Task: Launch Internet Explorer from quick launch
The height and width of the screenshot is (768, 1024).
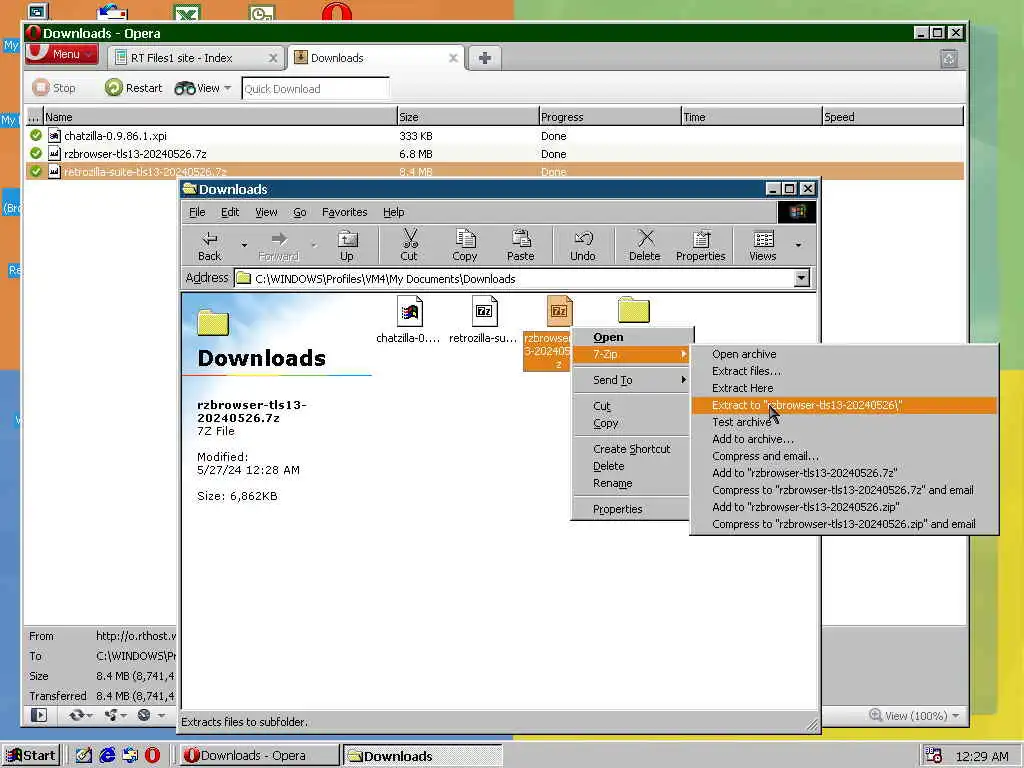Action: pyautogui.click(x=107, y=756)
